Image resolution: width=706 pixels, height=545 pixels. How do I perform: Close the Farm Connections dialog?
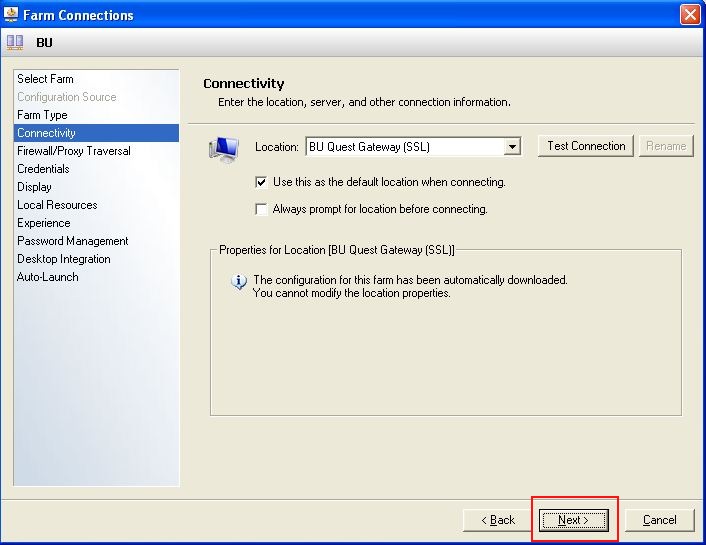(690, 15)
